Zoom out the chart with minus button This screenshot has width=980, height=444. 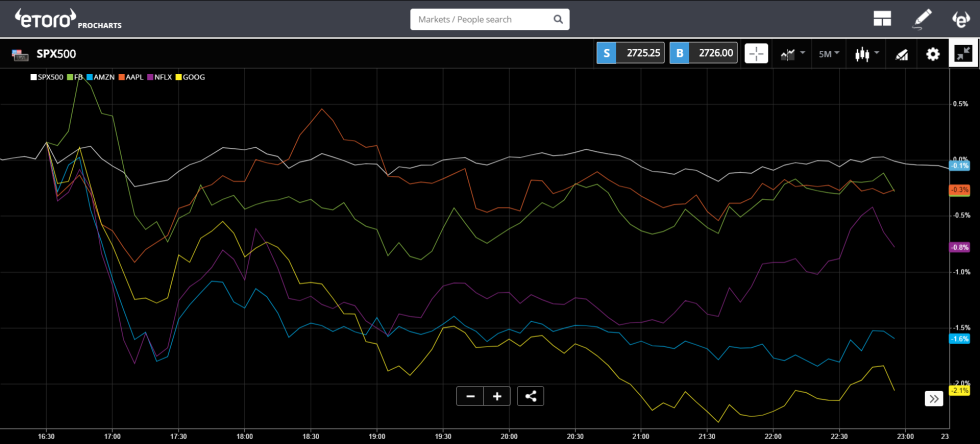point(470,396)
